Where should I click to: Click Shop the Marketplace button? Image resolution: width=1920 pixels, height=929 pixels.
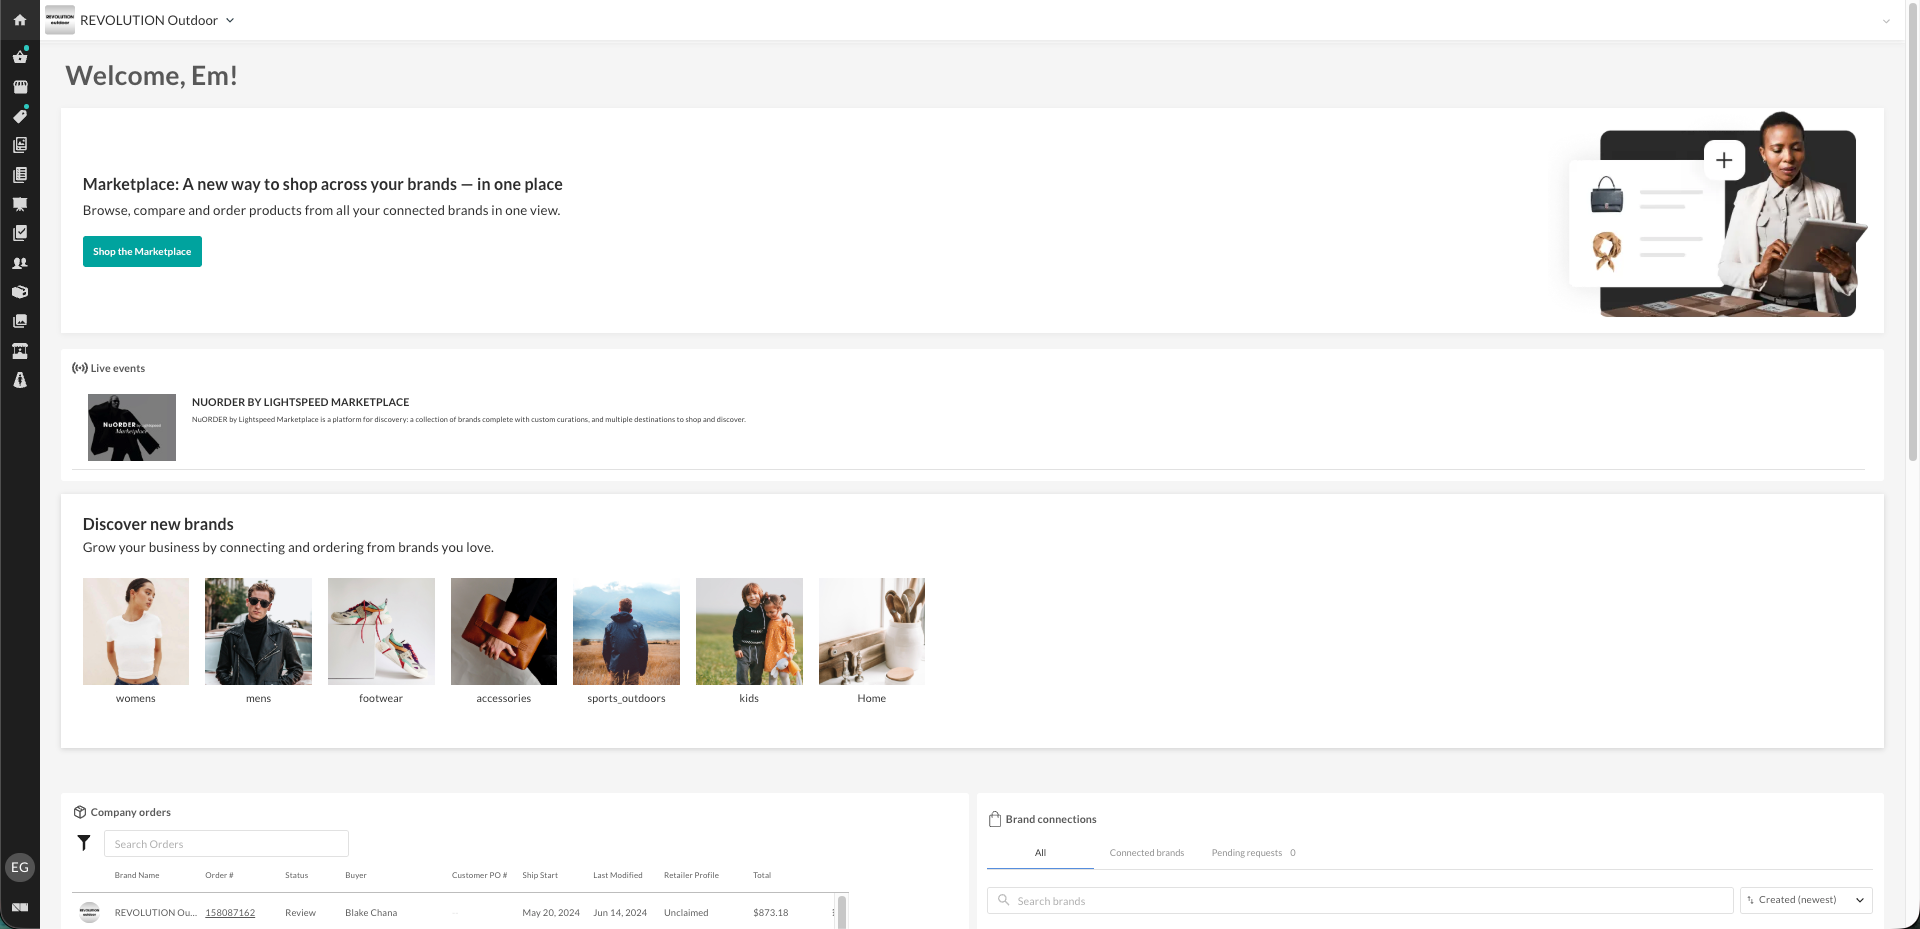pyautogui.click(x=142, y=251)
